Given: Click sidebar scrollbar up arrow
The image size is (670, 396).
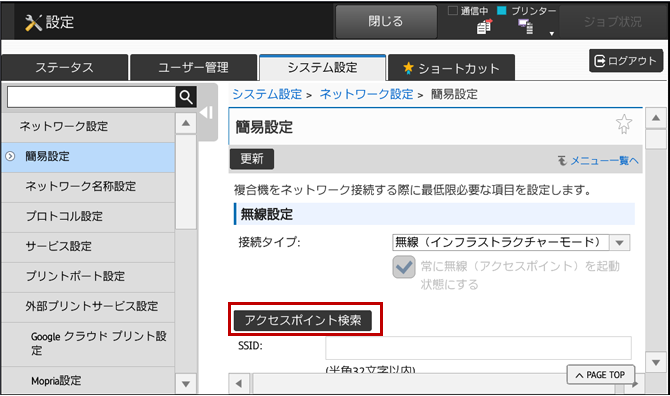Looking at the screenshot, I should click(x=186, y=123).
